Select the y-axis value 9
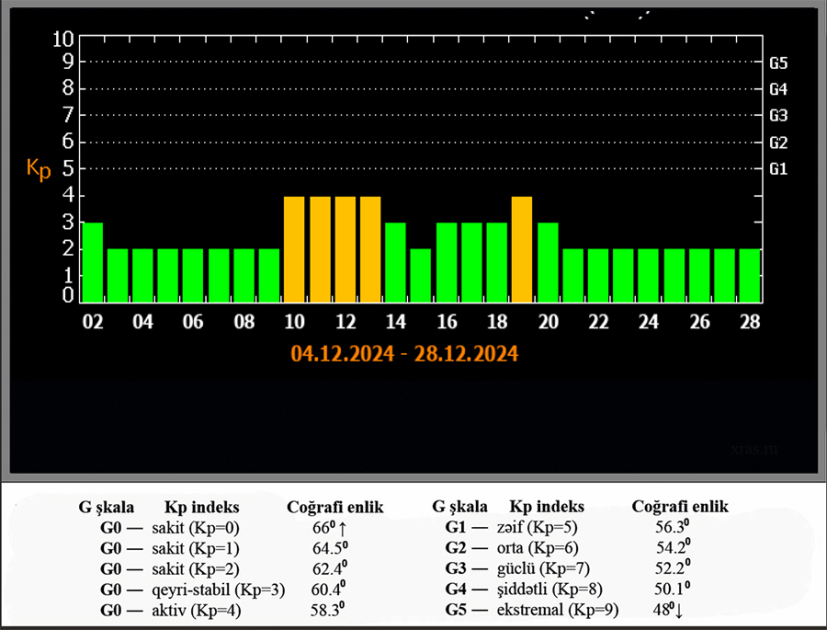Image resolution: width=827 pixels, height=630 pixels. coord(68,62)
